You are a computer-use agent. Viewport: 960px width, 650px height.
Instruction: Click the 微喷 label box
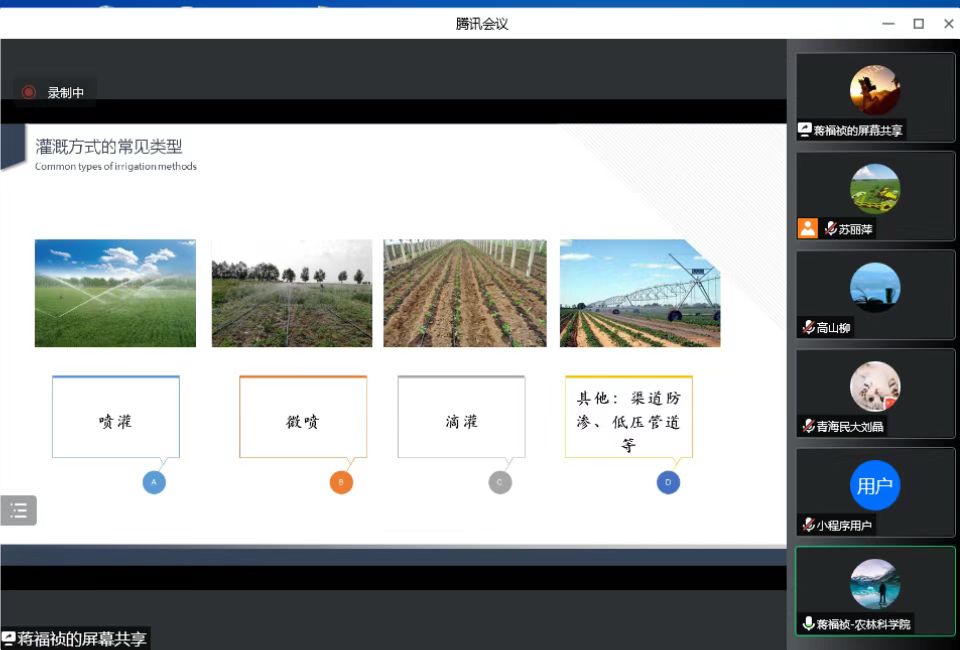pyautogui.click(x=303, y=417)
